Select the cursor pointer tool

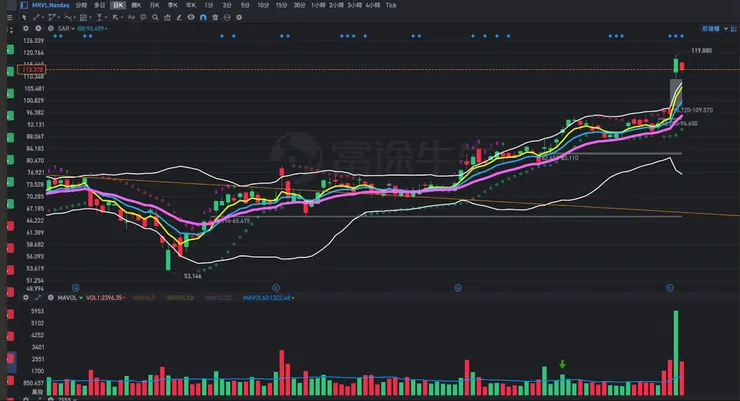[24, 17]
